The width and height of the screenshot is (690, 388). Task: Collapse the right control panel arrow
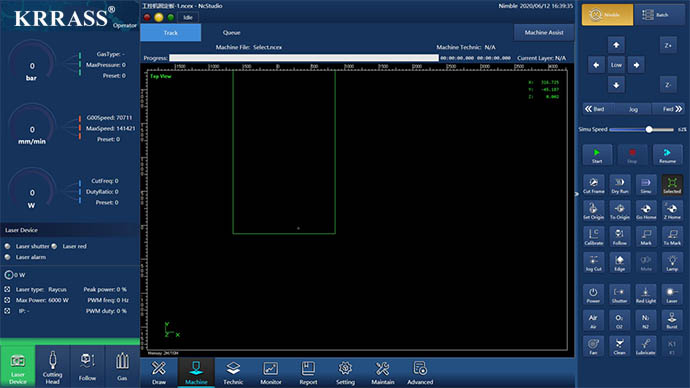click(576, 194)
